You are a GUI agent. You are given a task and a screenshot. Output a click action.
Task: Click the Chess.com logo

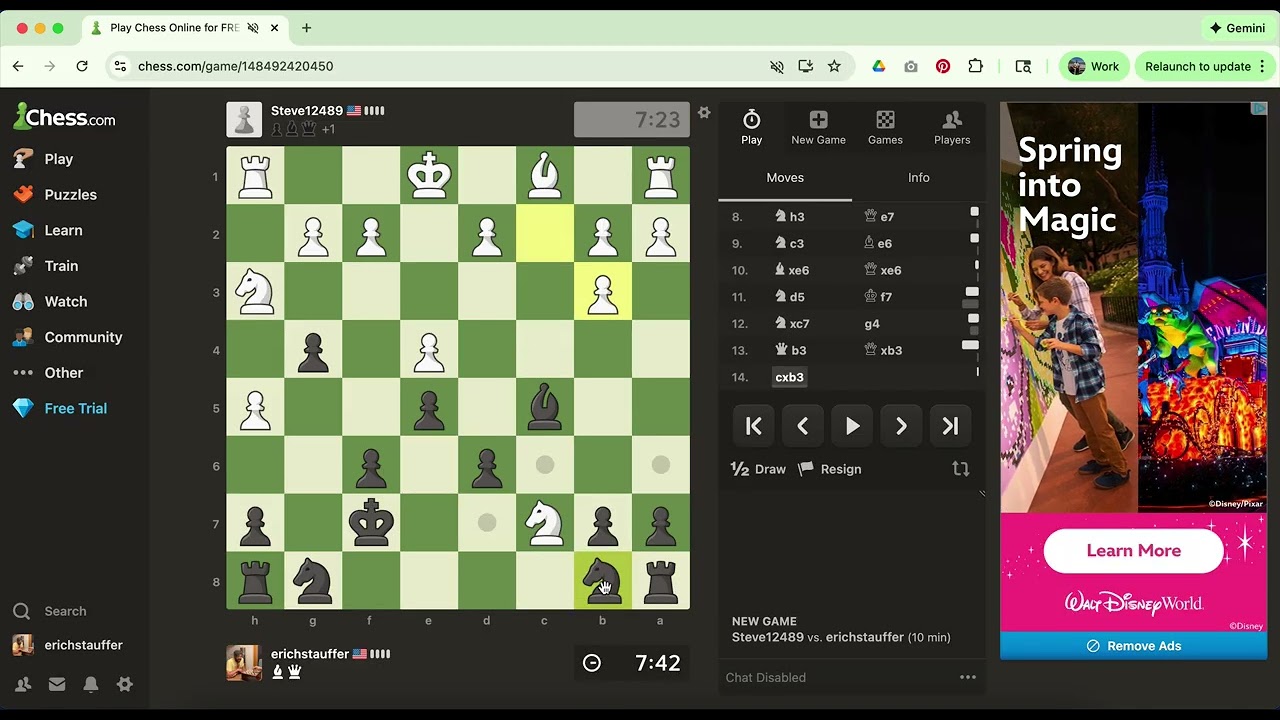64,117
